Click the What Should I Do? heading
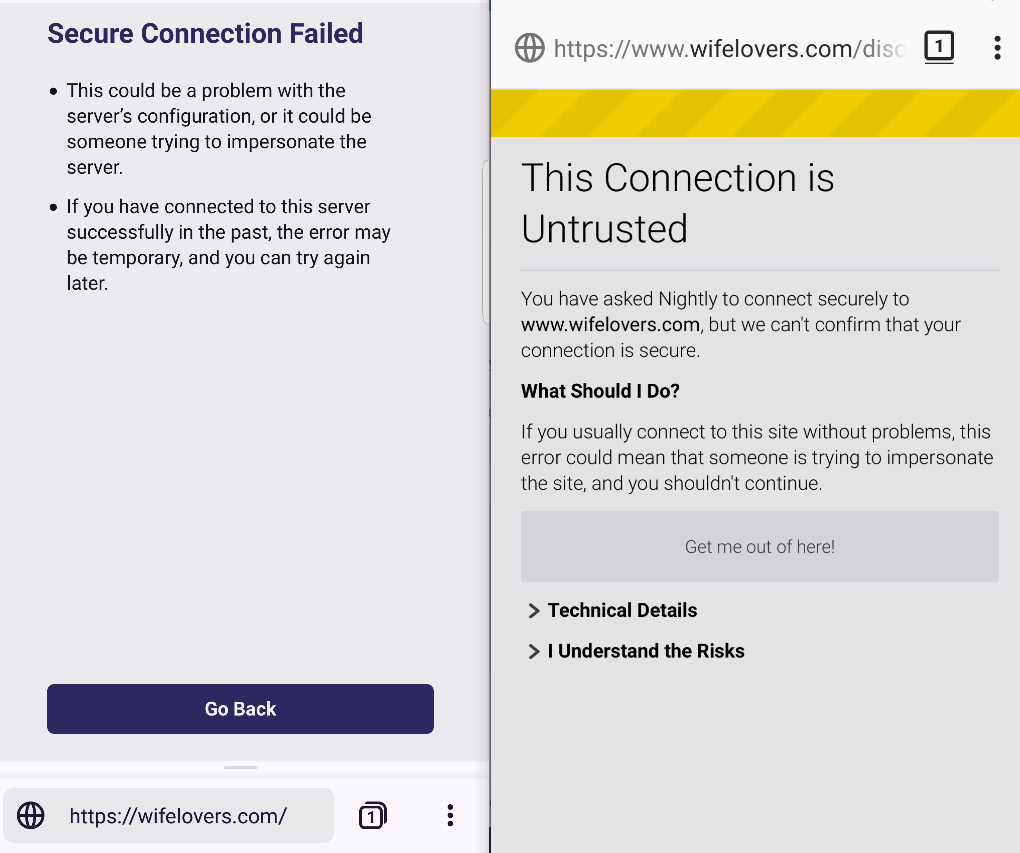 pyautogui.click(x=600, y=391)
